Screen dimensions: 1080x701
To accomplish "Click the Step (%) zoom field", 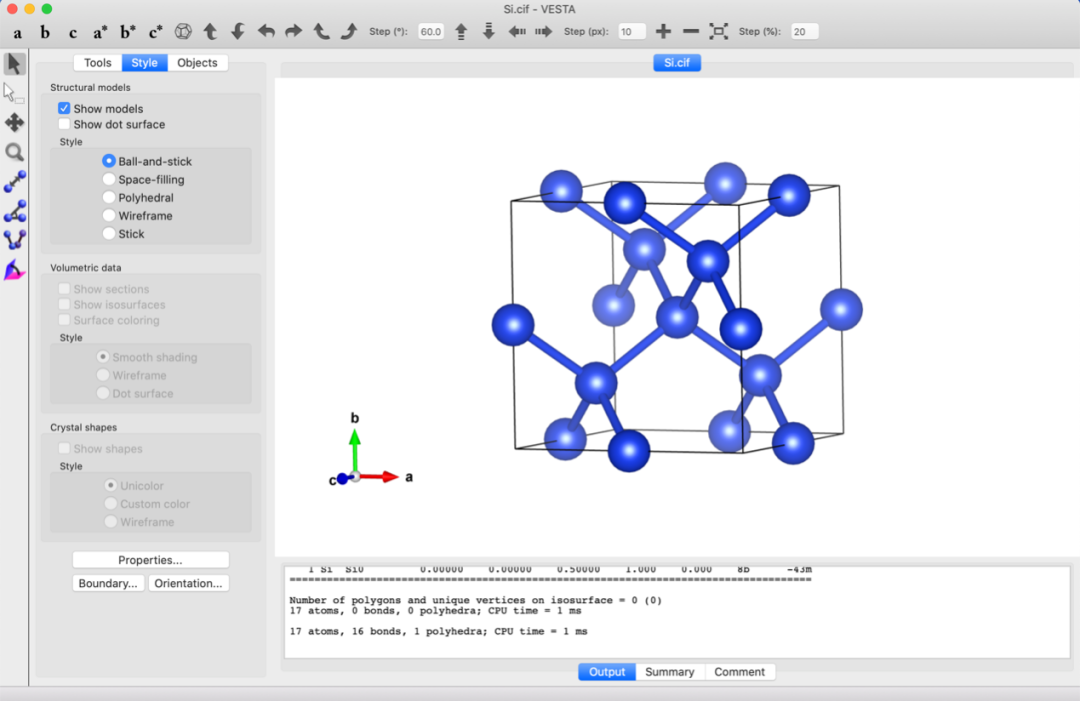I will coord(804,32).
